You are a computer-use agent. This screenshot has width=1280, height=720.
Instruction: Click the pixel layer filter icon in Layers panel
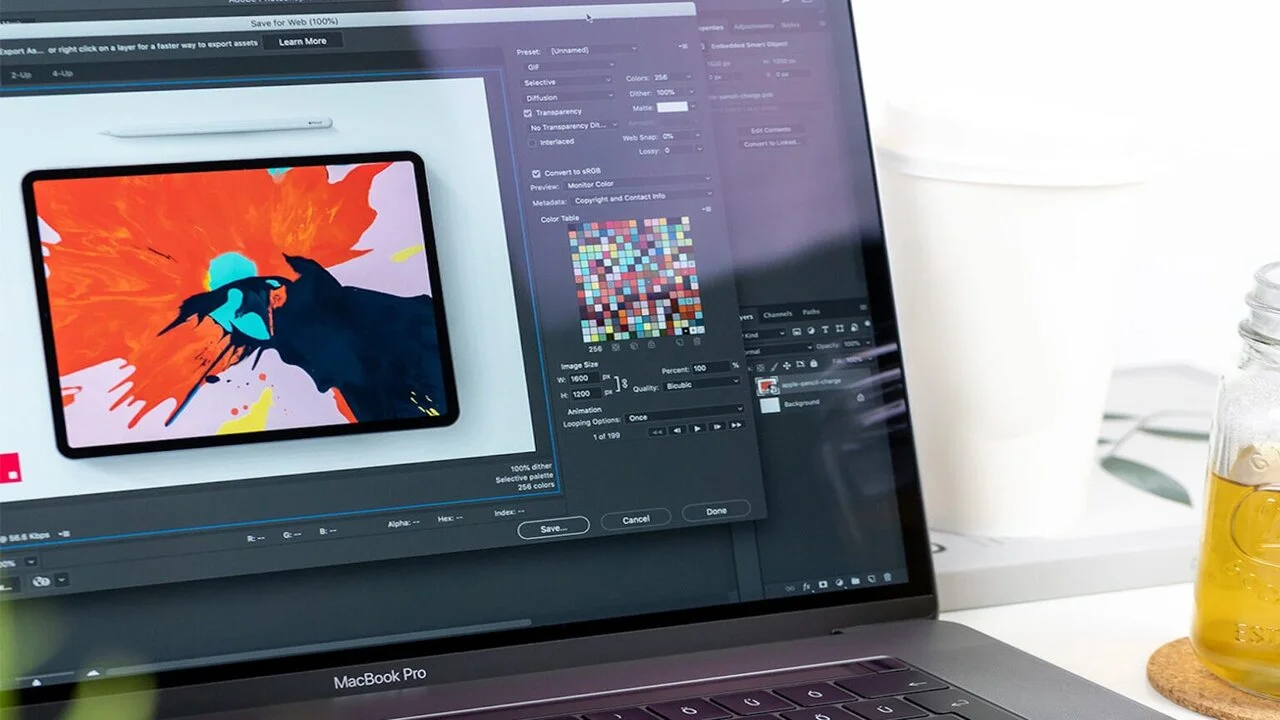(797, 331)
